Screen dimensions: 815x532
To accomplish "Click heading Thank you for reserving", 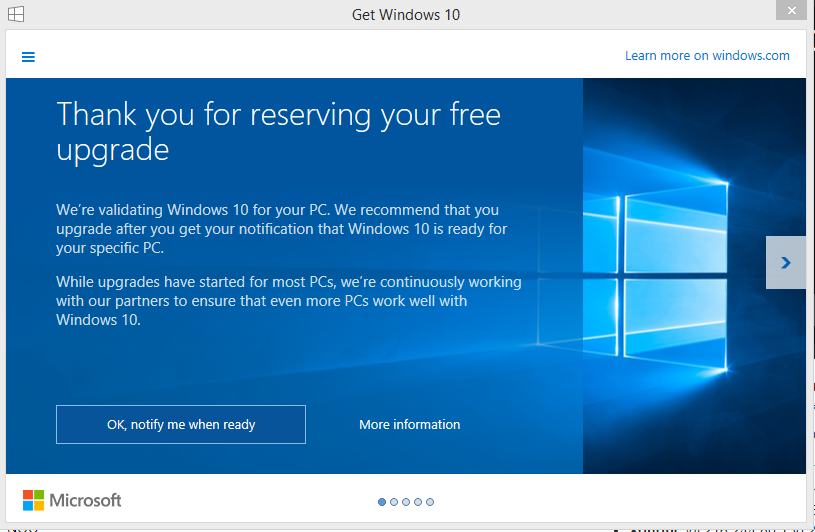I will click(x=278, y=131).
